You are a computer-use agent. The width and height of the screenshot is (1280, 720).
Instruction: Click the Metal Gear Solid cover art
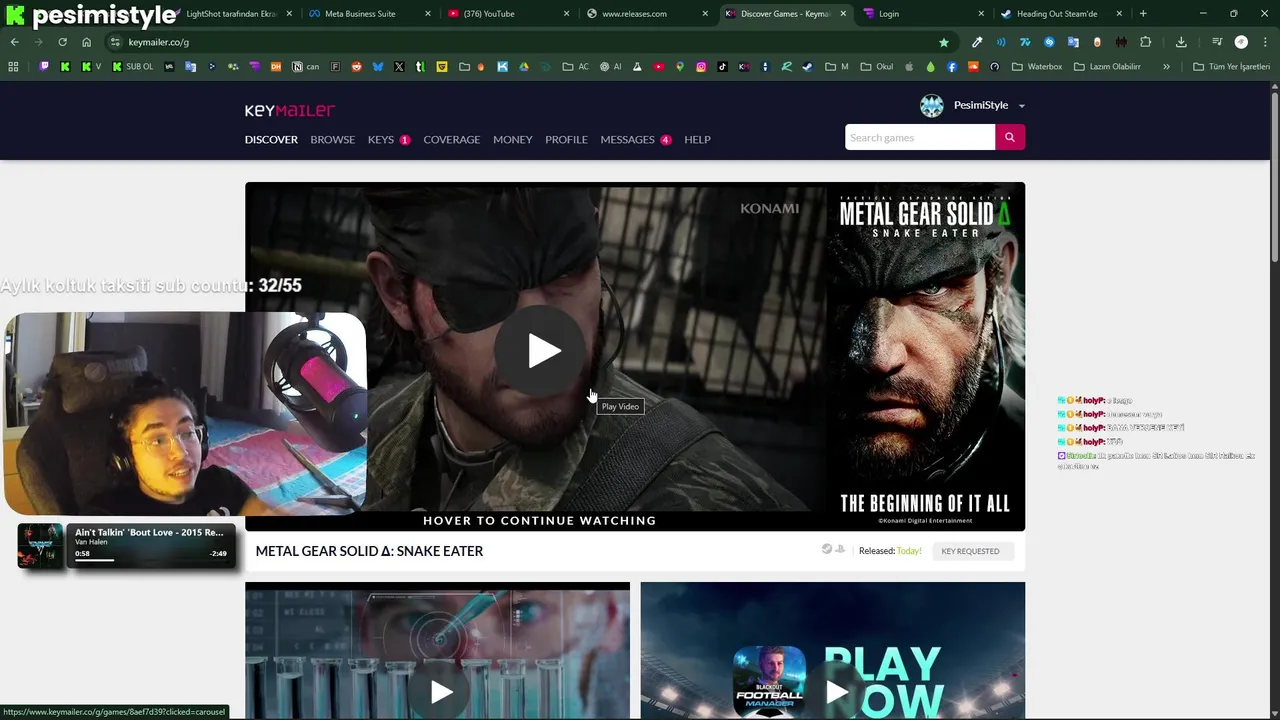[x=925, y=356]
